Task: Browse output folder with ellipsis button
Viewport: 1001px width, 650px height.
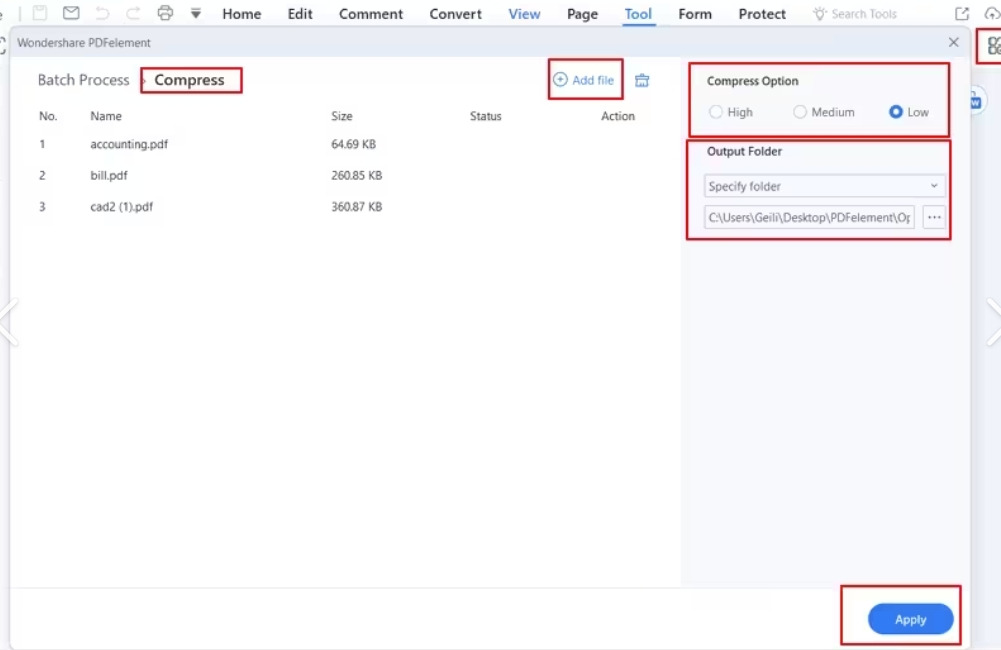Action: pyautogui.click(x=934, y=217)
